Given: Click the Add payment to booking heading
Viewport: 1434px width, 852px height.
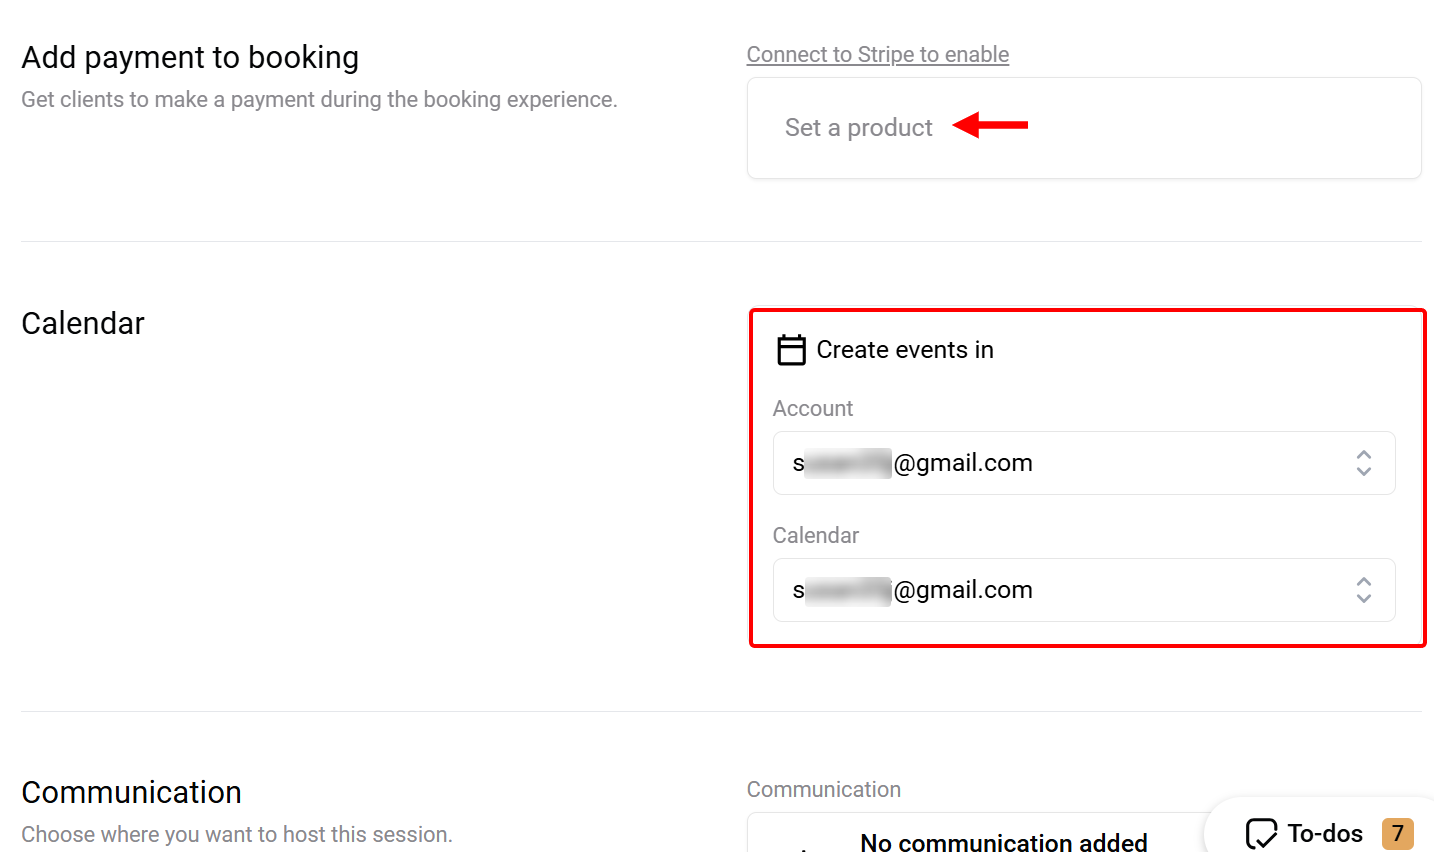Looking at the screenshot, I should (x=190, y=58).
